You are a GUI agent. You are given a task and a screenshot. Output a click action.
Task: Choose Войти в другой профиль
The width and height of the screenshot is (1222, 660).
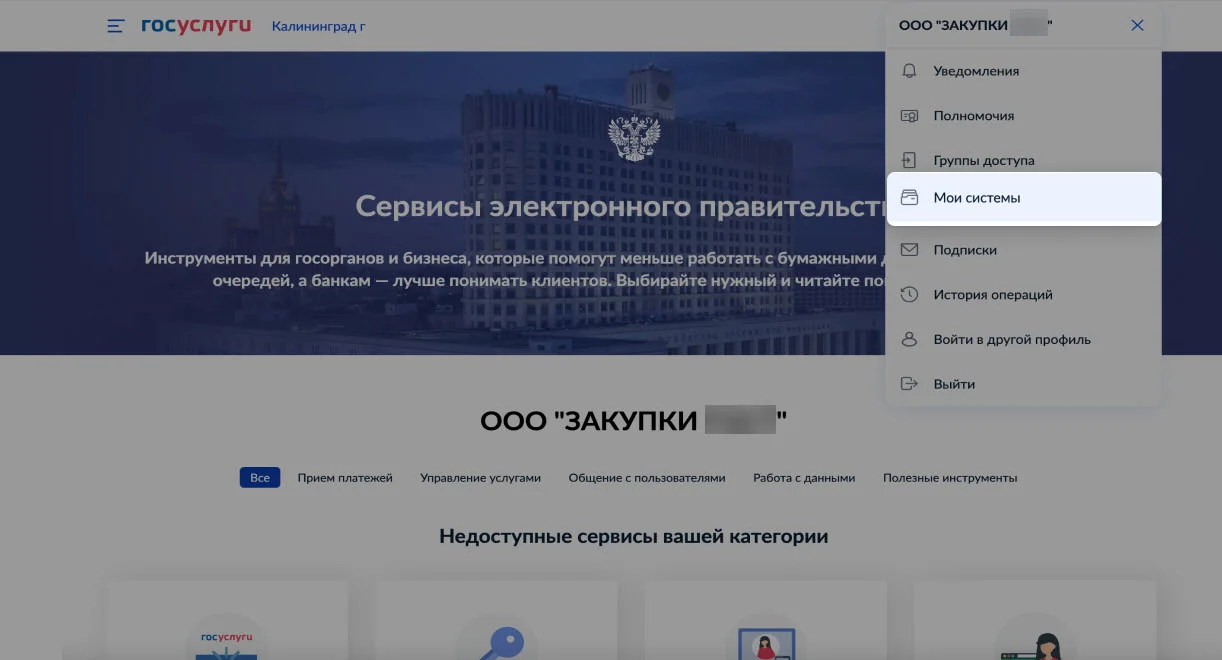(x=1023, y=339)
